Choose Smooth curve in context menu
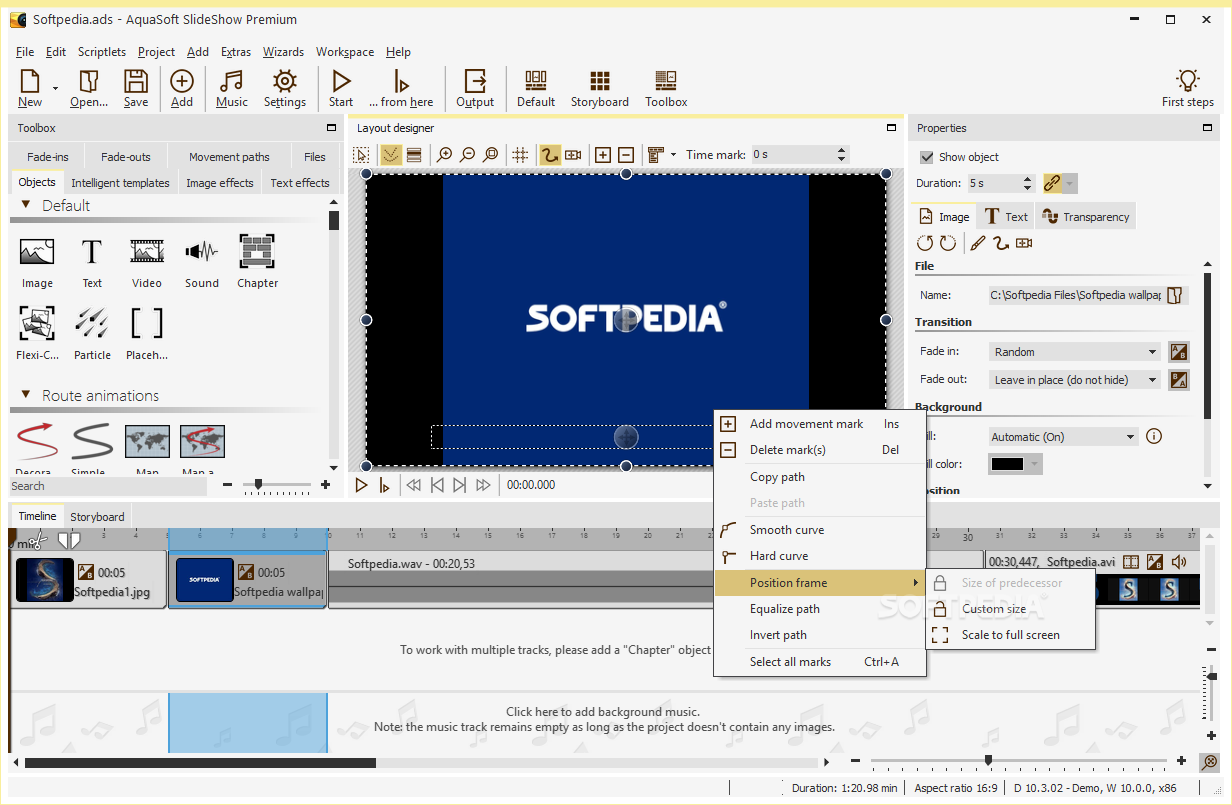The image size is (1232, 805). [787, 530]
